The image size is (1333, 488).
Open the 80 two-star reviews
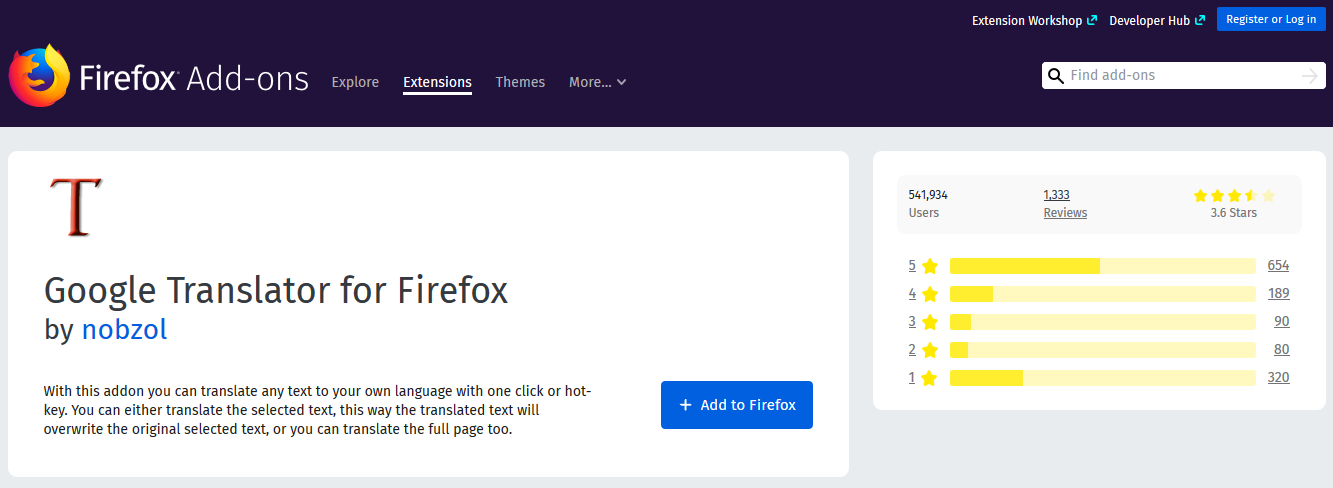point(1281,350)
